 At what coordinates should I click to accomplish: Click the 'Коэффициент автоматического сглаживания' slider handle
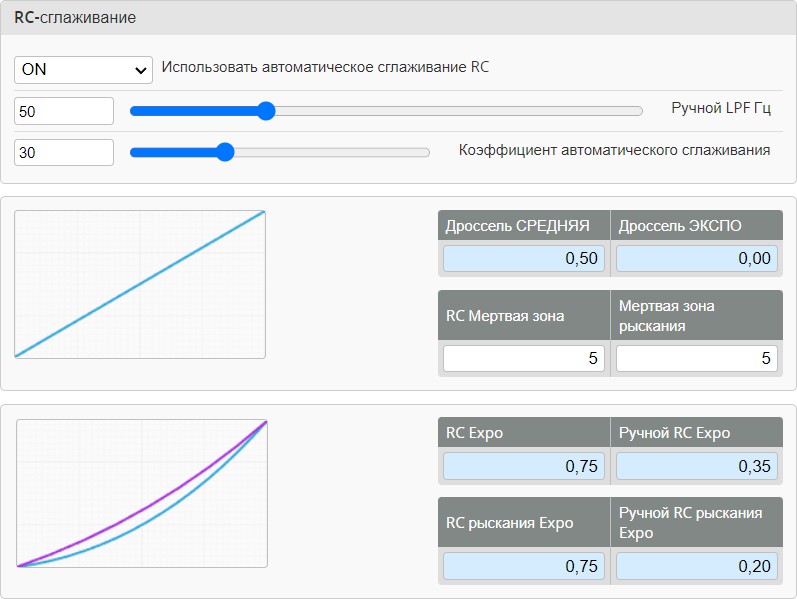tap(225, 152)
